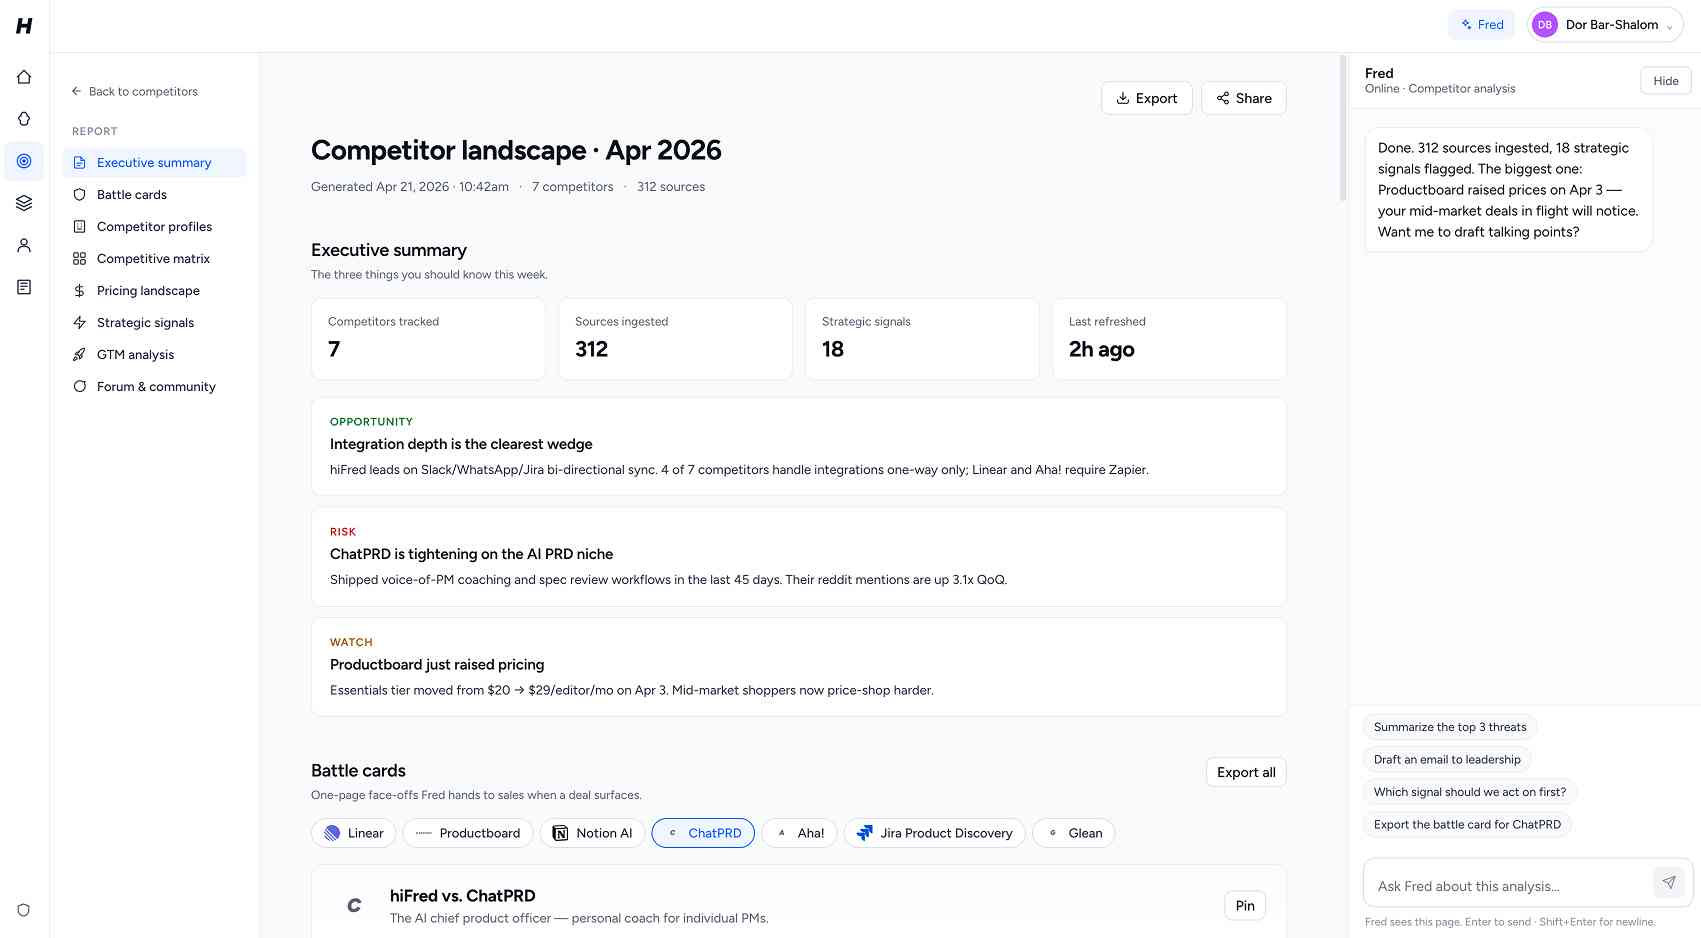Select the Linear battle card chip

pyautogui.click(x=354, y=833)
